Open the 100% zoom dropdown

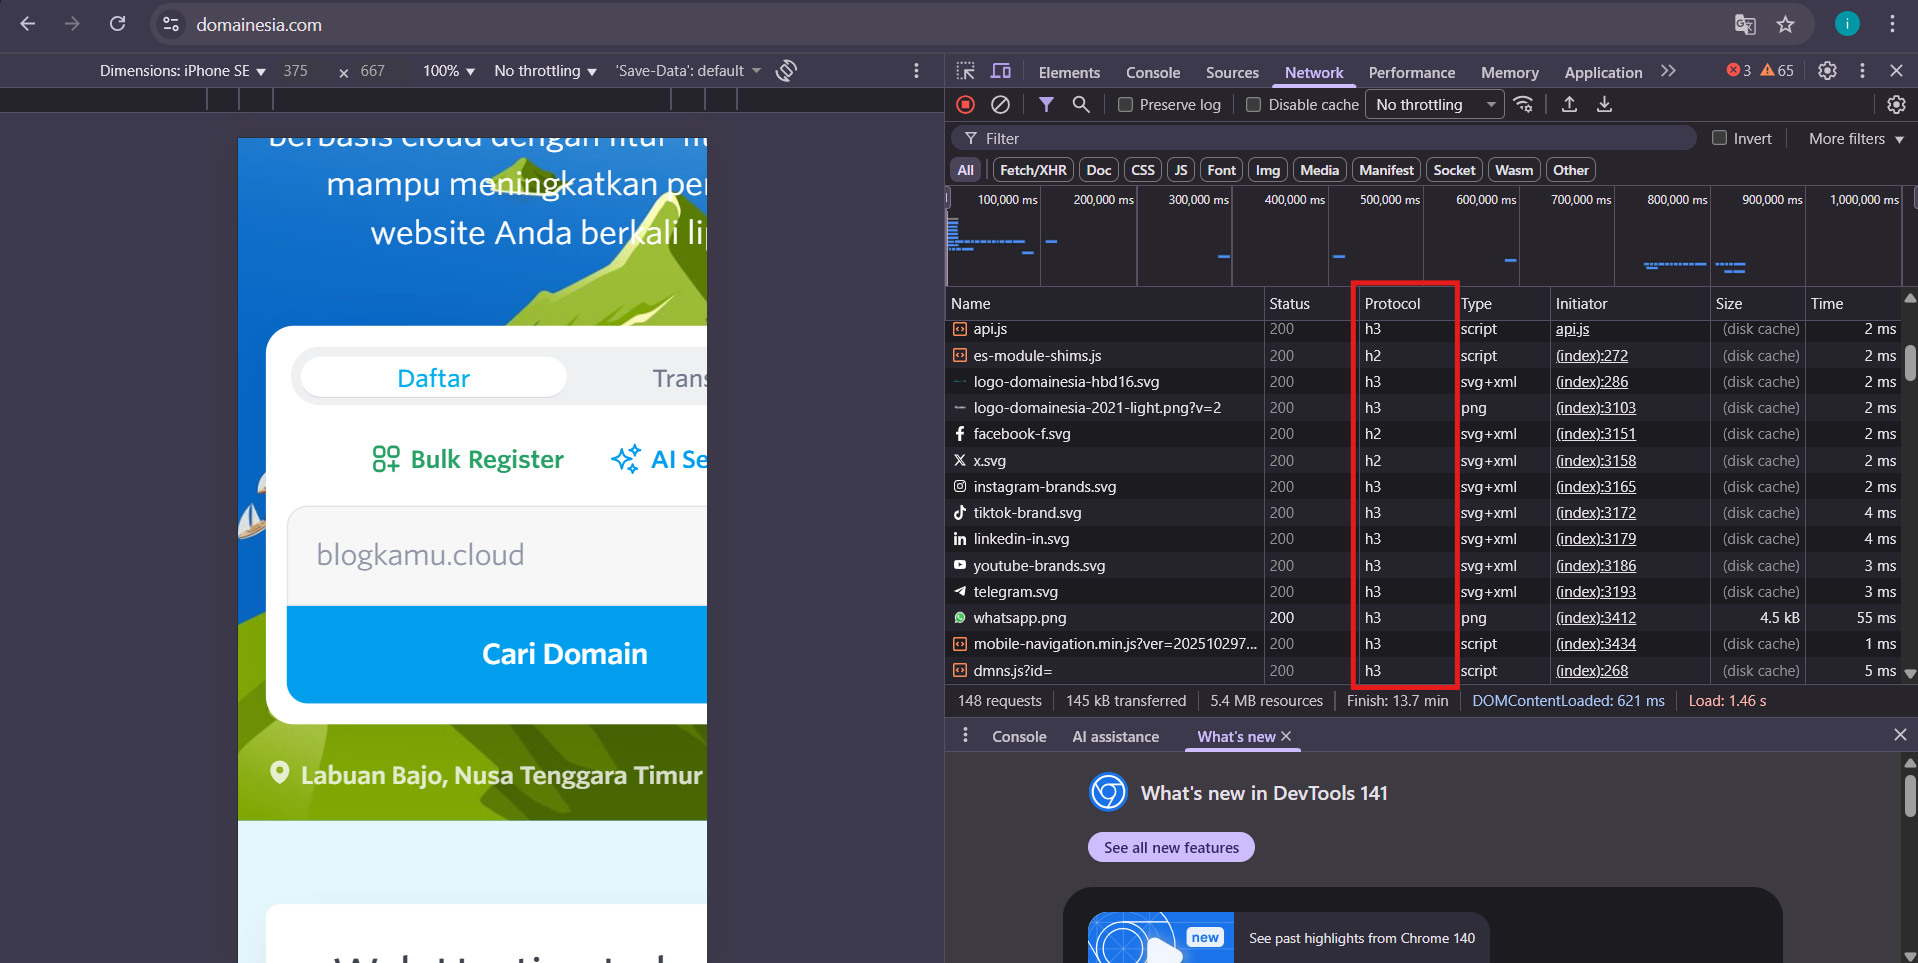tap(448, 71)
